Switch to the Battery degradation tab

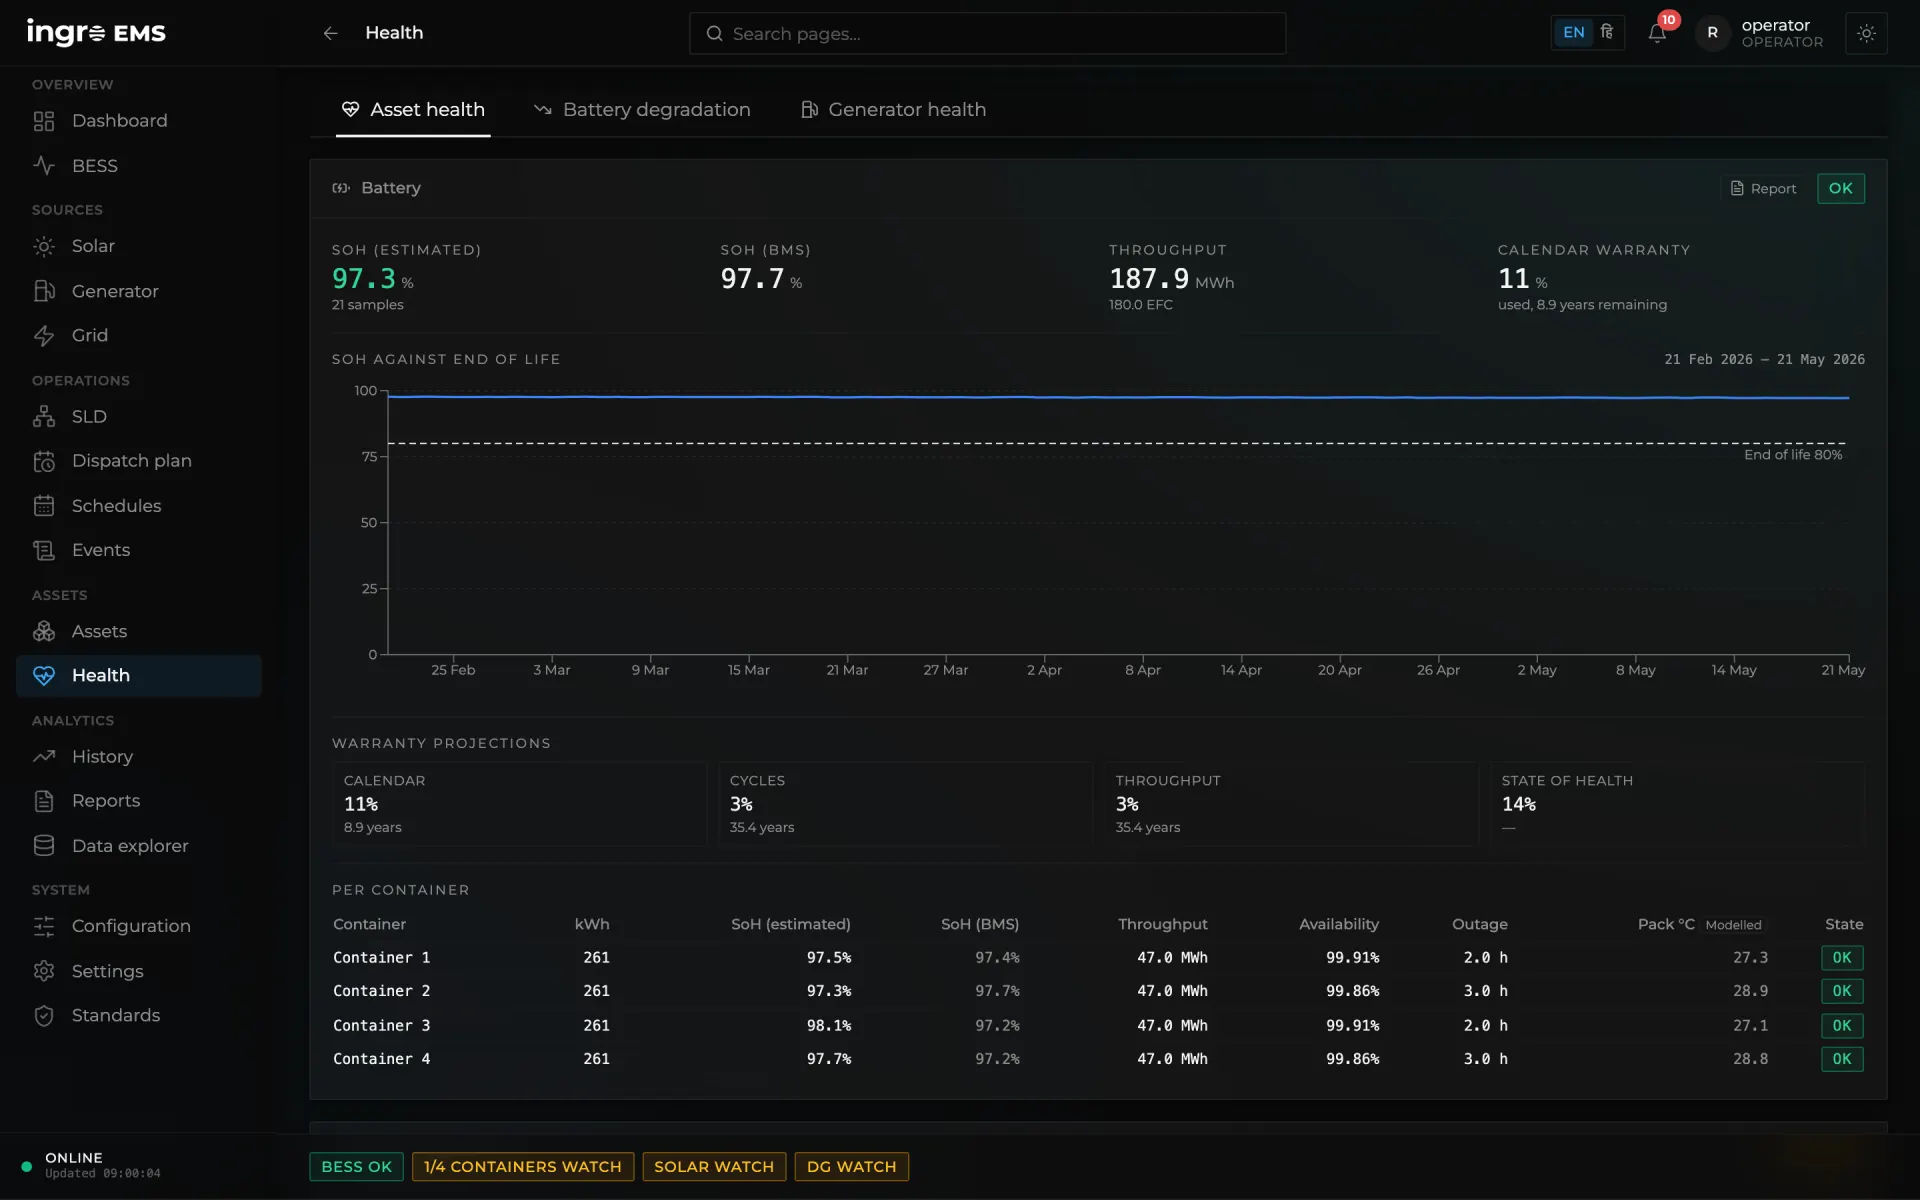642,110
